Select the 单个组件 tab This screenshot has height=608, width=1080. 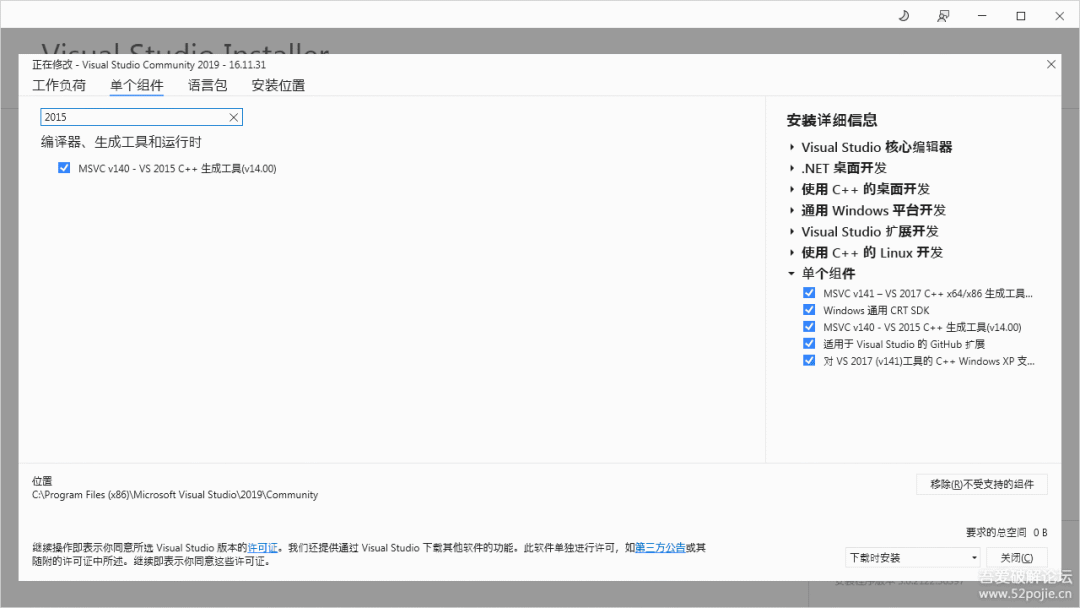tap(136, 85)
